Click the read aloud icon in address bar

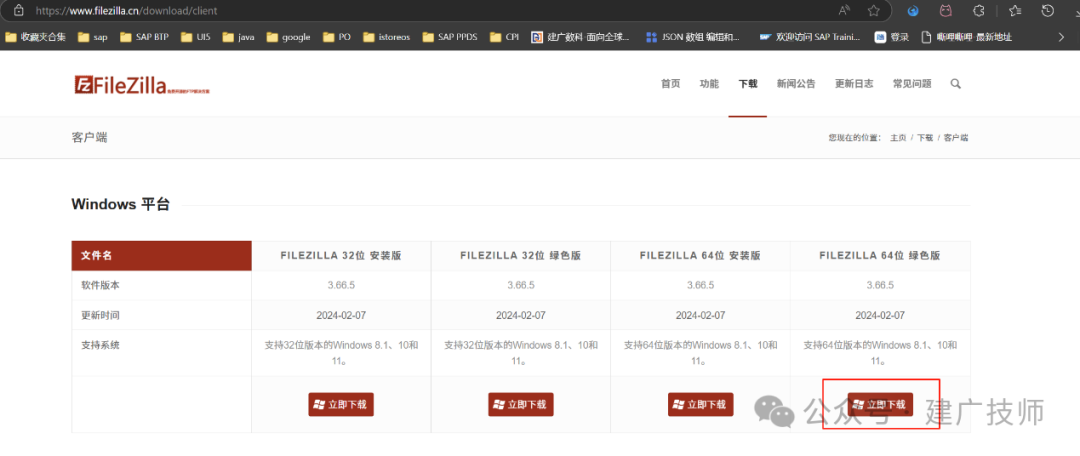[844, 11]
